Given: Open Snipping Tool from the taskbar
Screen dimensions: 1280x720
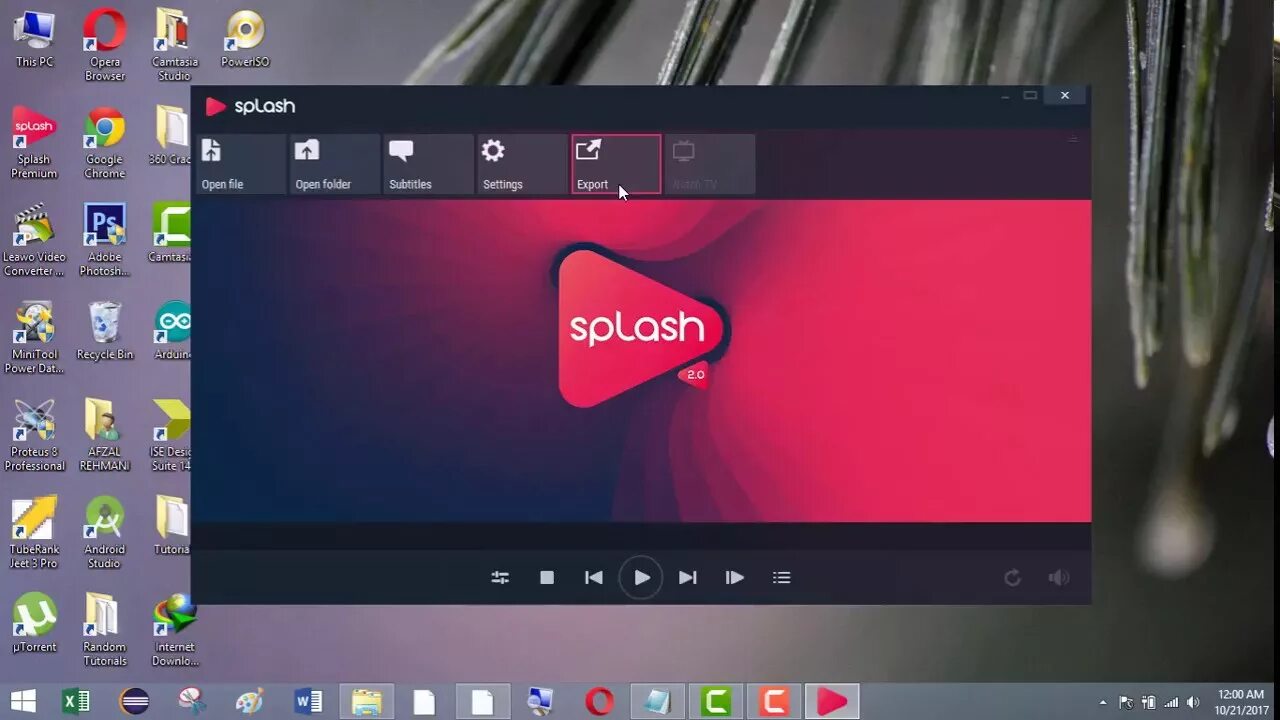Looking at the screenshot, I should click(192, 701).
